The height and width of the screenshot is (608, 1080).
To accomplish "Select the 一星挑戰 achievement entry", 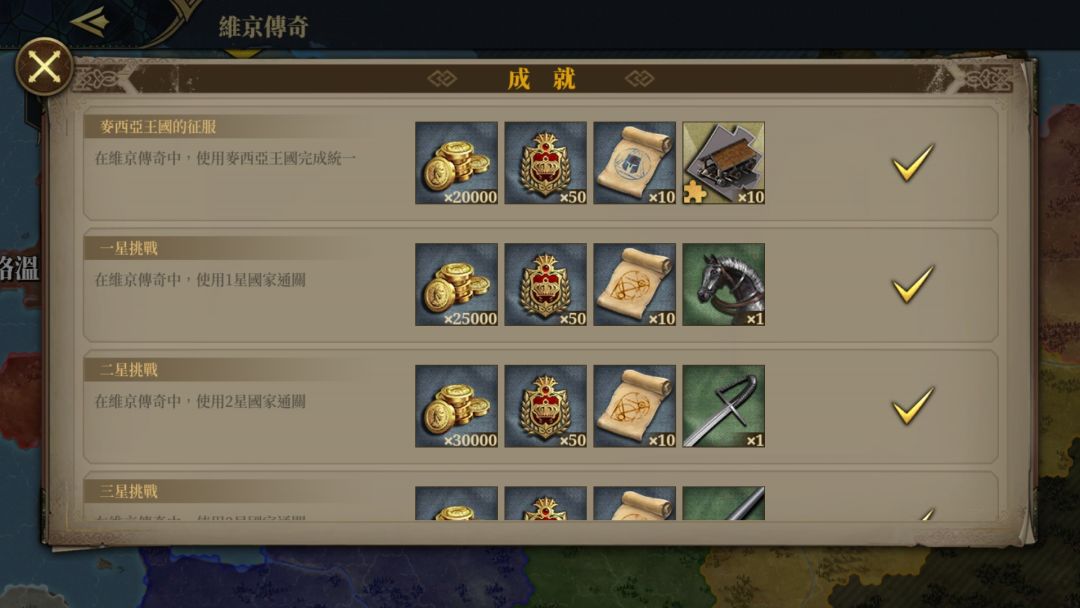I will (541, 285).
